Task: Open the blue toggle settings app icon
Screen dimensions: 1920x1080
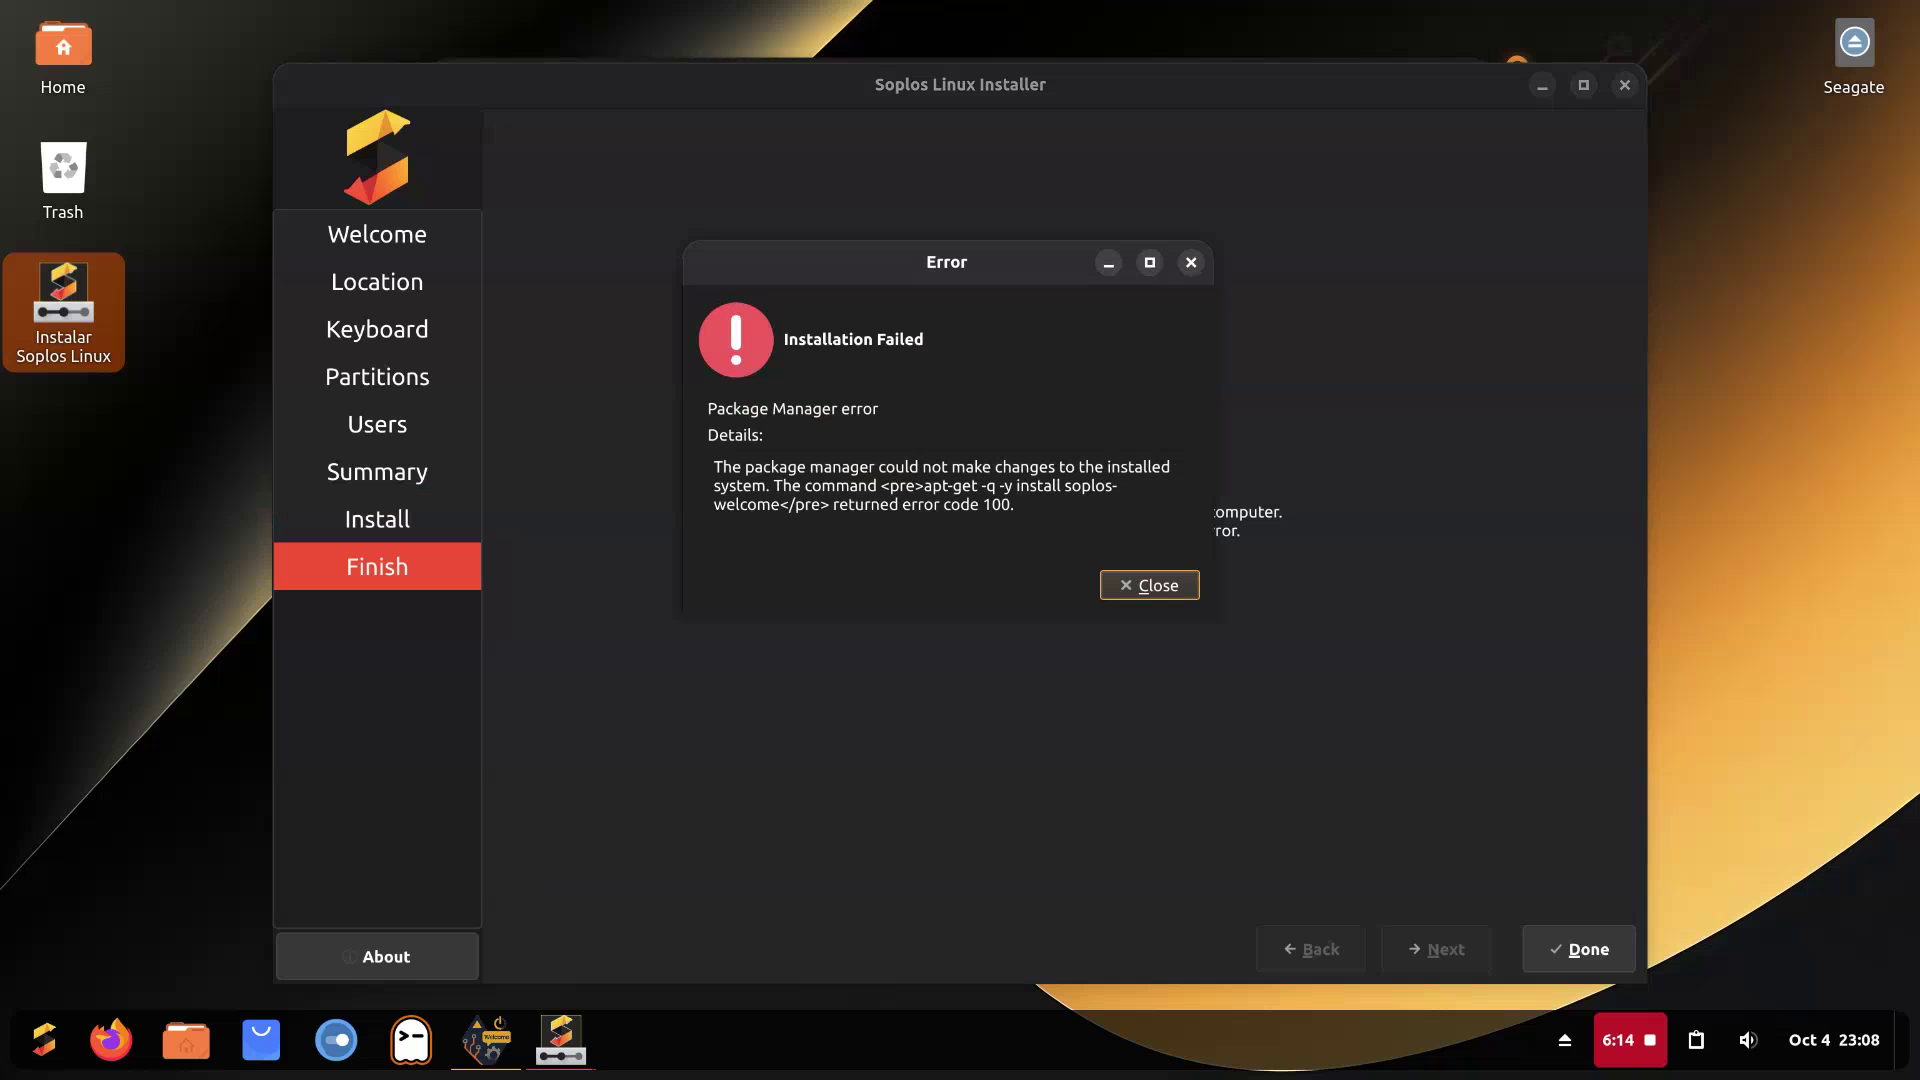Action: coord(336,1040)
